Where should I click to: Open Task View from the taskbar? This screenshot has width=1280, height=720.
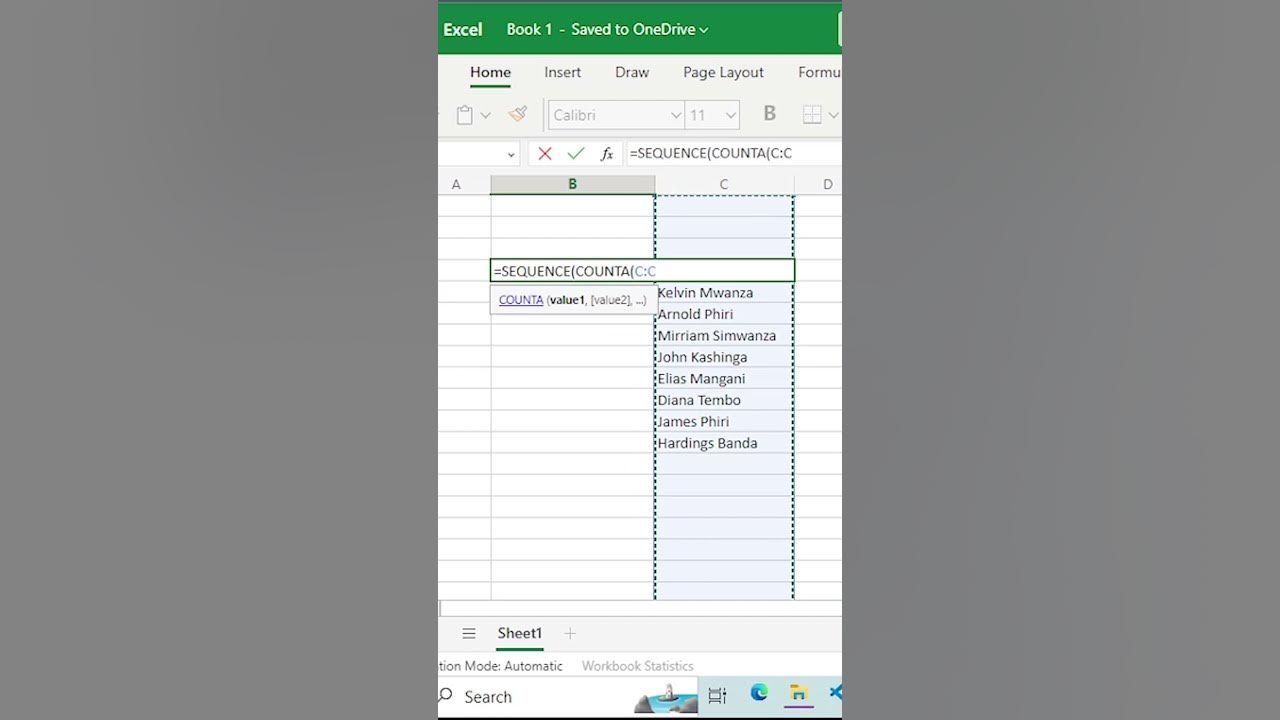point(717,696)
